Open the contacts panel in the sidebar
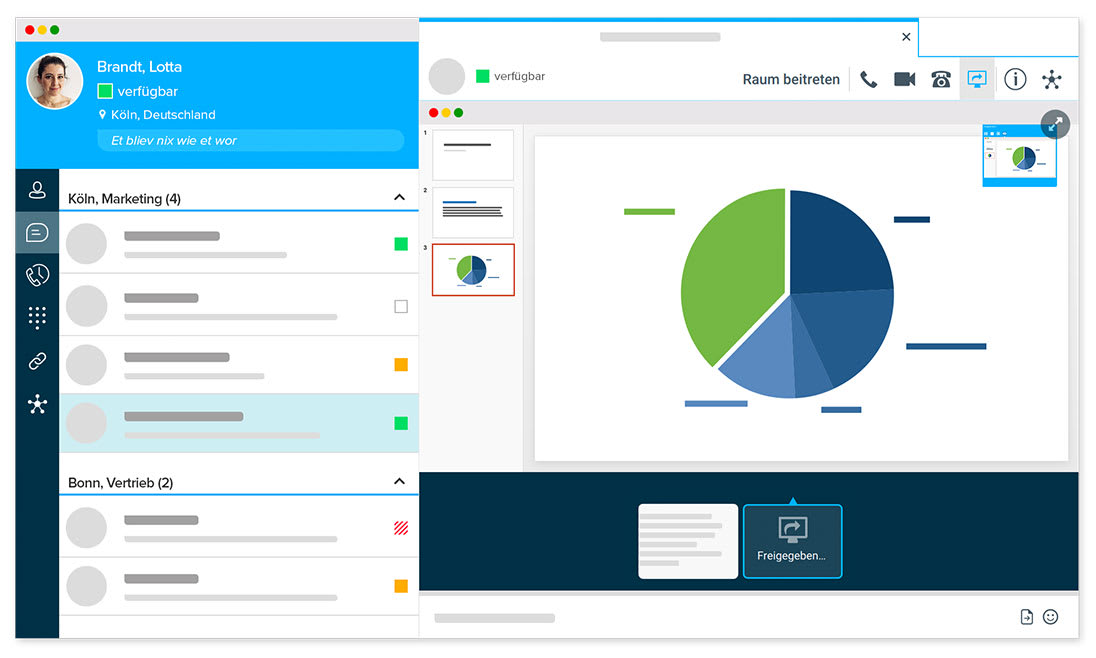This screenshot has height=658, width=1096. [x=37, y=189]
